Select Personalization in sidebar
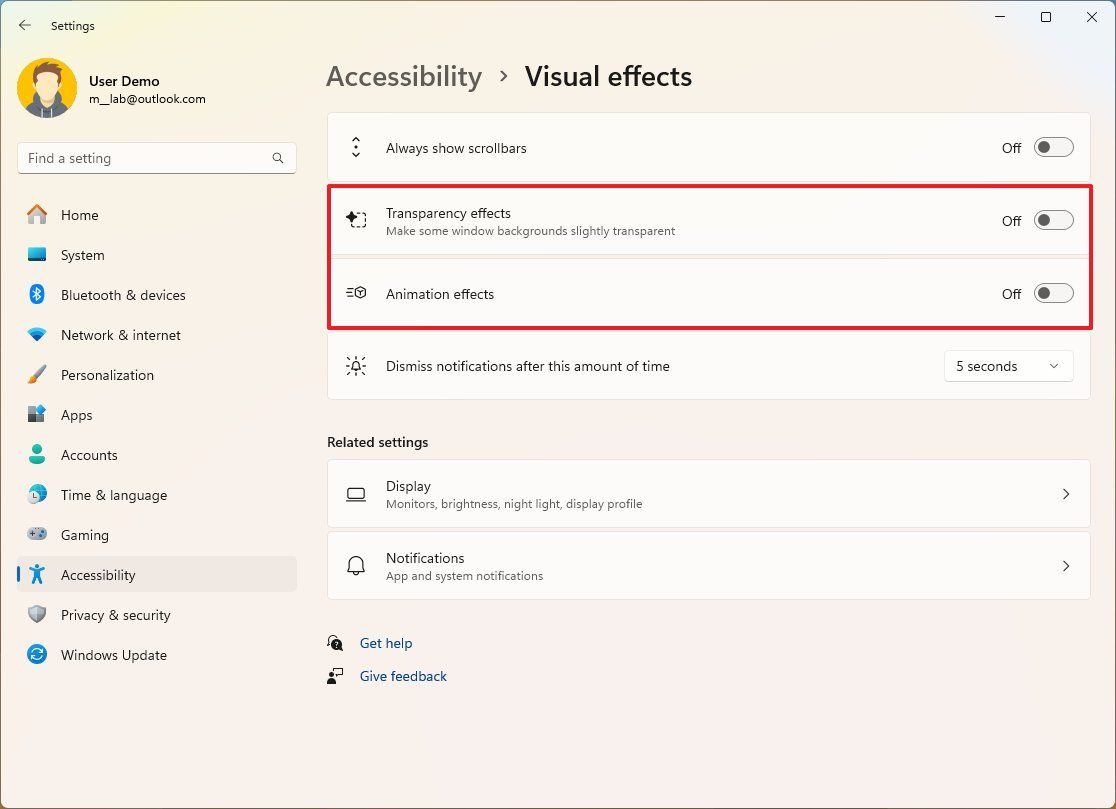This screenshot has height=809, width=1116. [157, 375]
